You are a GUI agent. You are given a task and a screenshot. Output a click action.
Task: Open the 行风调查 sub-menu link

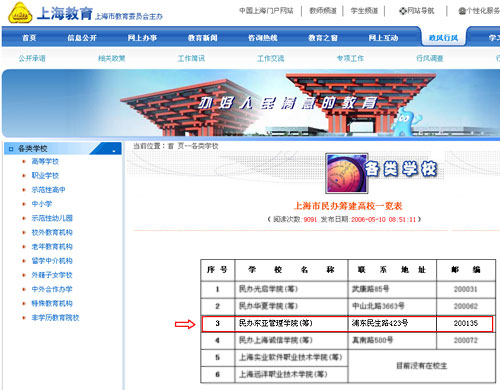click(430, 59)
